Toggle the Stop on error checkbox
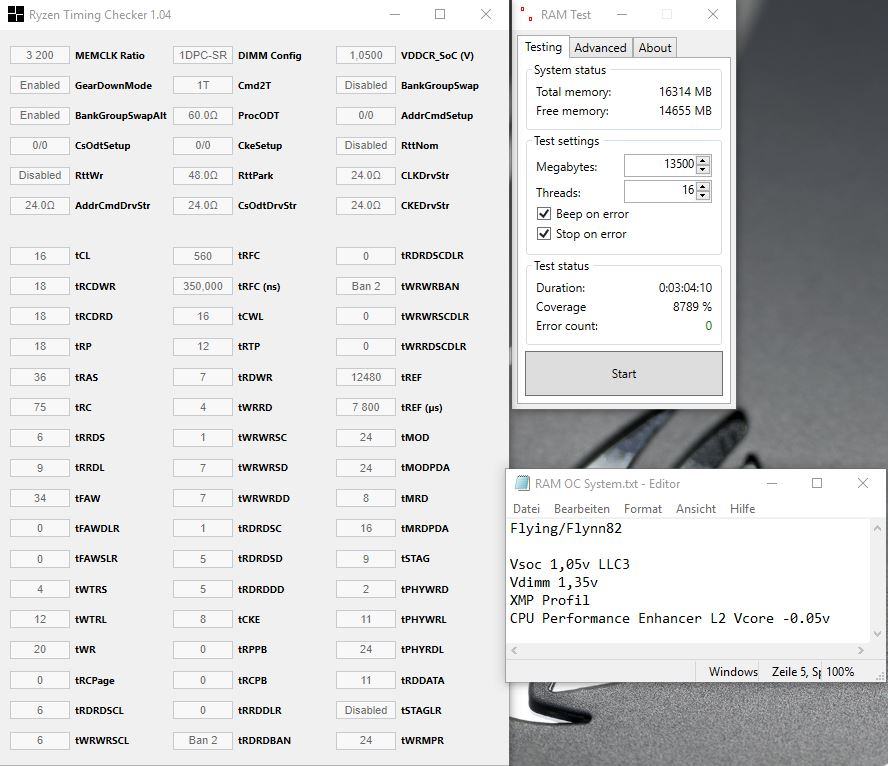The width and height of the screenshot is (888, 766). pyautogui.click(x=544, y=233)
